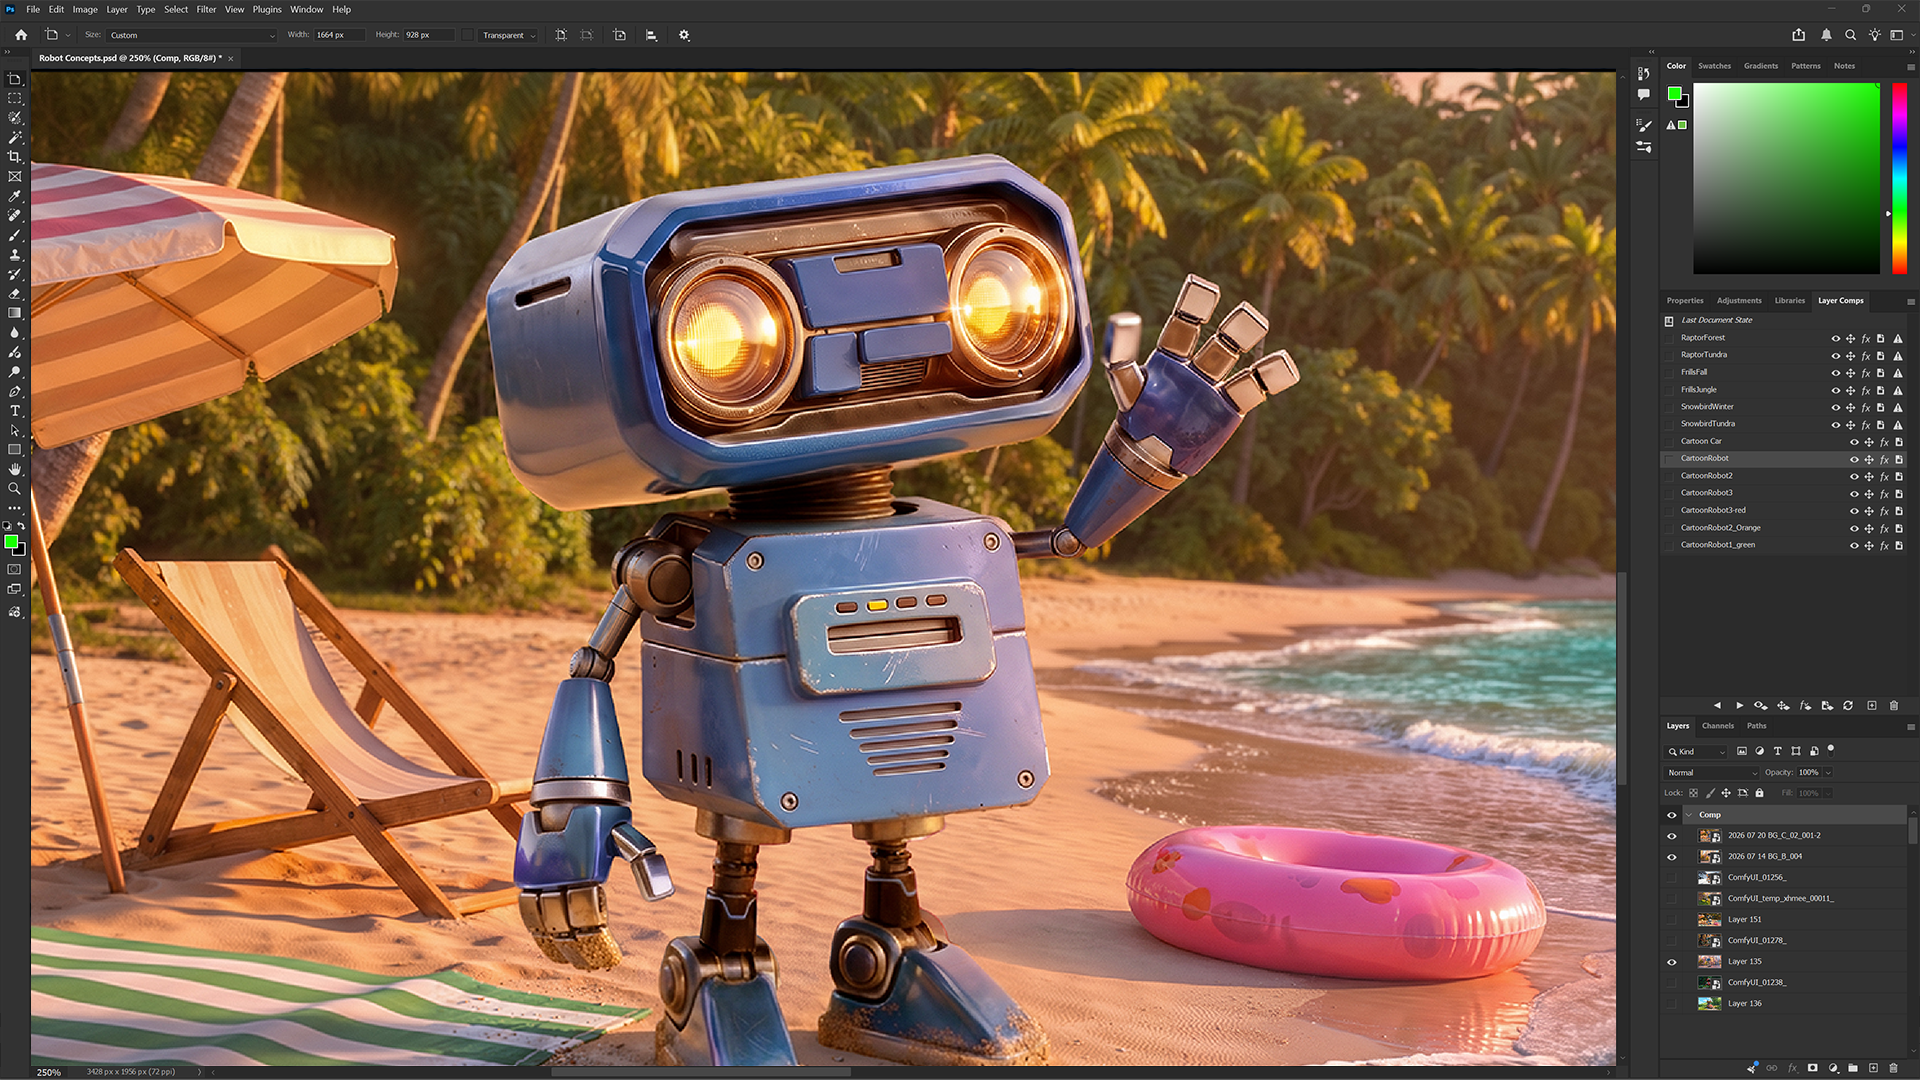Select the Magic Wand tool
Screen dimensions: 1920x1080
coord(15,137)
